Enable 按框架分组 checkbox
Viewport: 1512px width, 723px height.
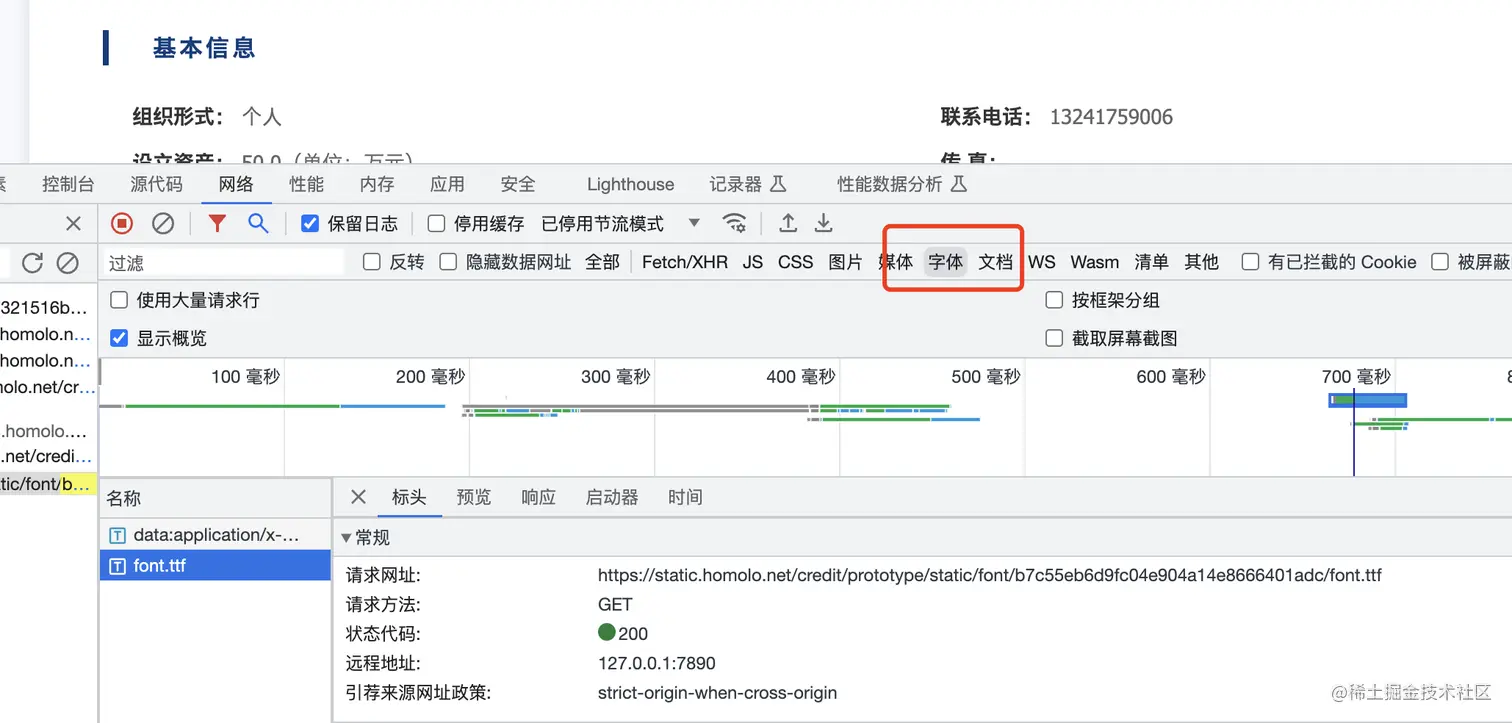(1054, 300)
